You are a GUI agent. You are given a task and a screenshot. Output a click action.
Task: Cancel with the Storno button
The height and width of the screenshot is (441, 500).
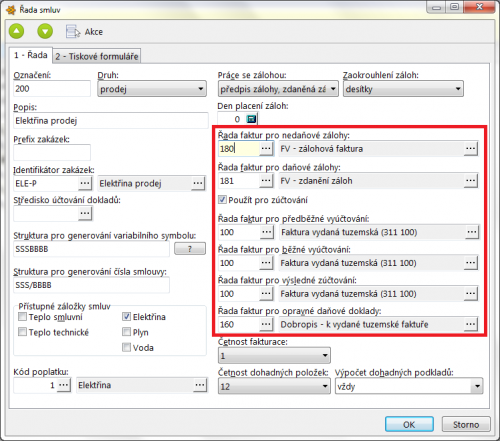tap(466, 424)
